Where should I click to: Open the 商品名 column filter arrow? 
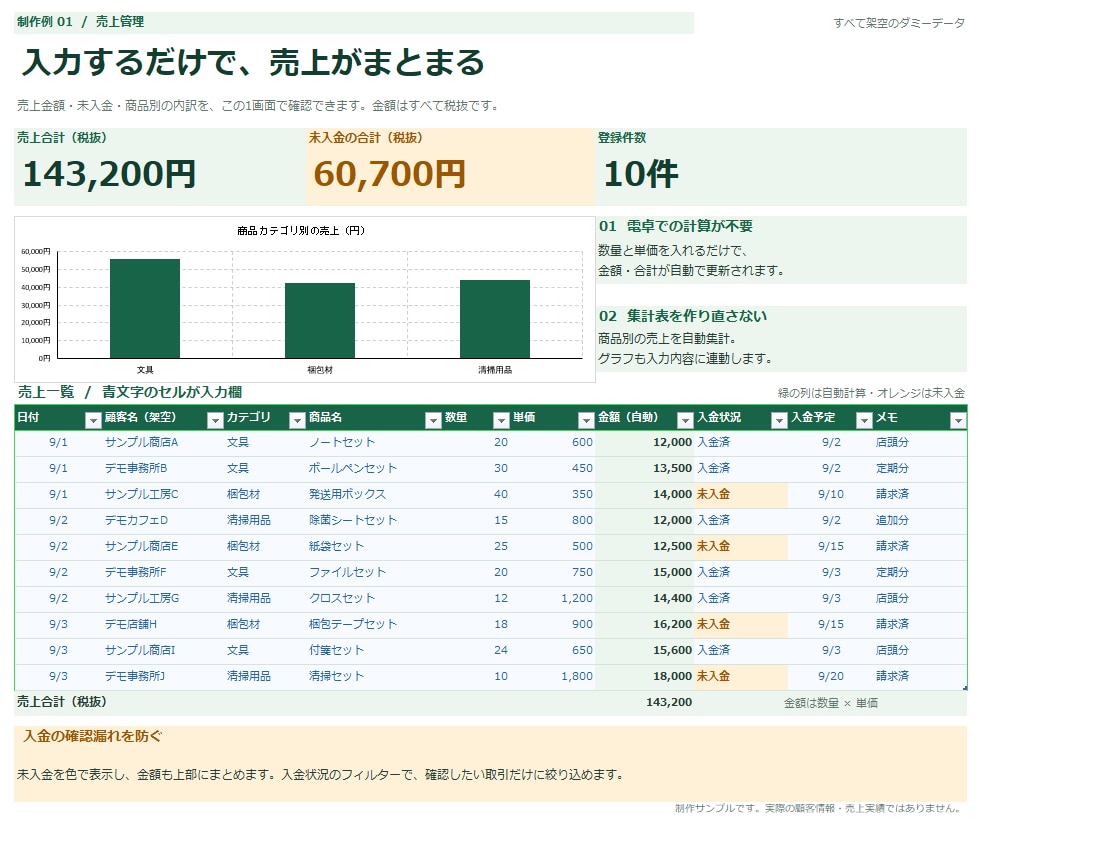433,421
